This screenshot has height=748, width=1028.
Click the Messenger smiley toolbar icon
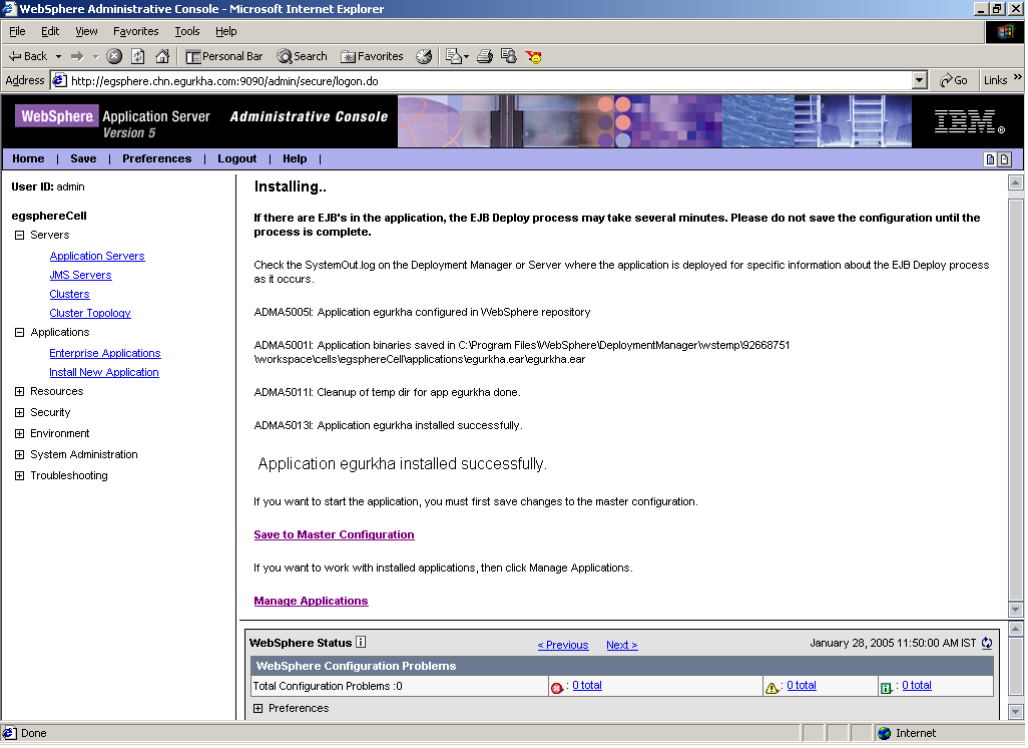coord(534,57)
